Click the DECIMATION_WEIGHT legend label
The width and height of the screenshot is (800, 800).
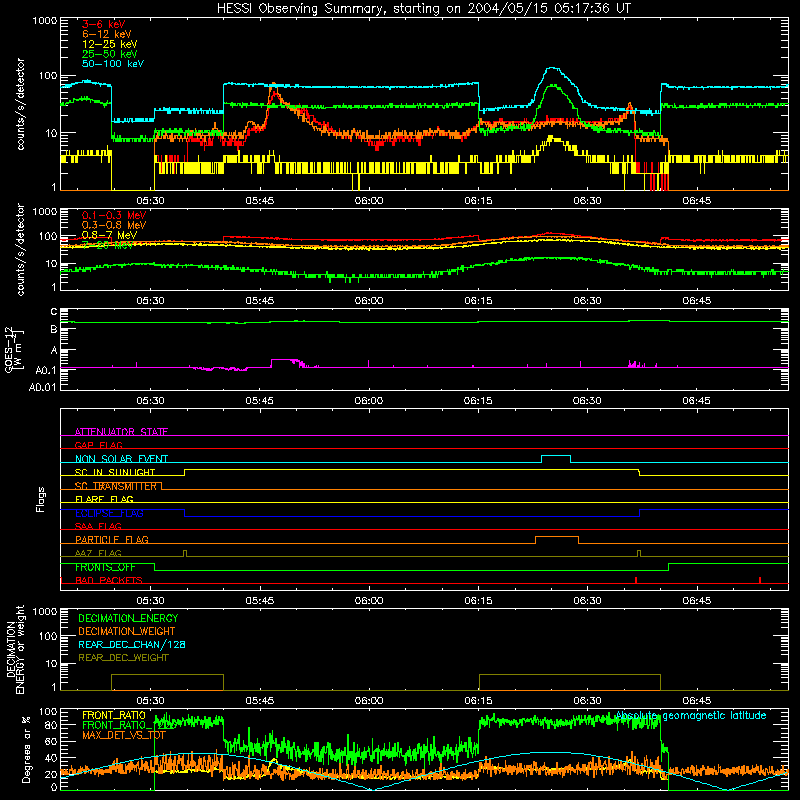tap(127, 631)
